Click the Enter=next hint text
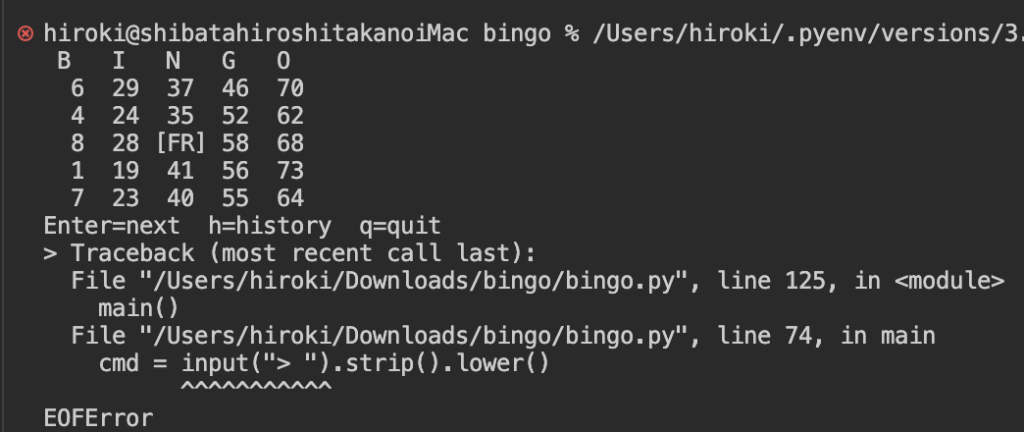 tap(112, 225)
